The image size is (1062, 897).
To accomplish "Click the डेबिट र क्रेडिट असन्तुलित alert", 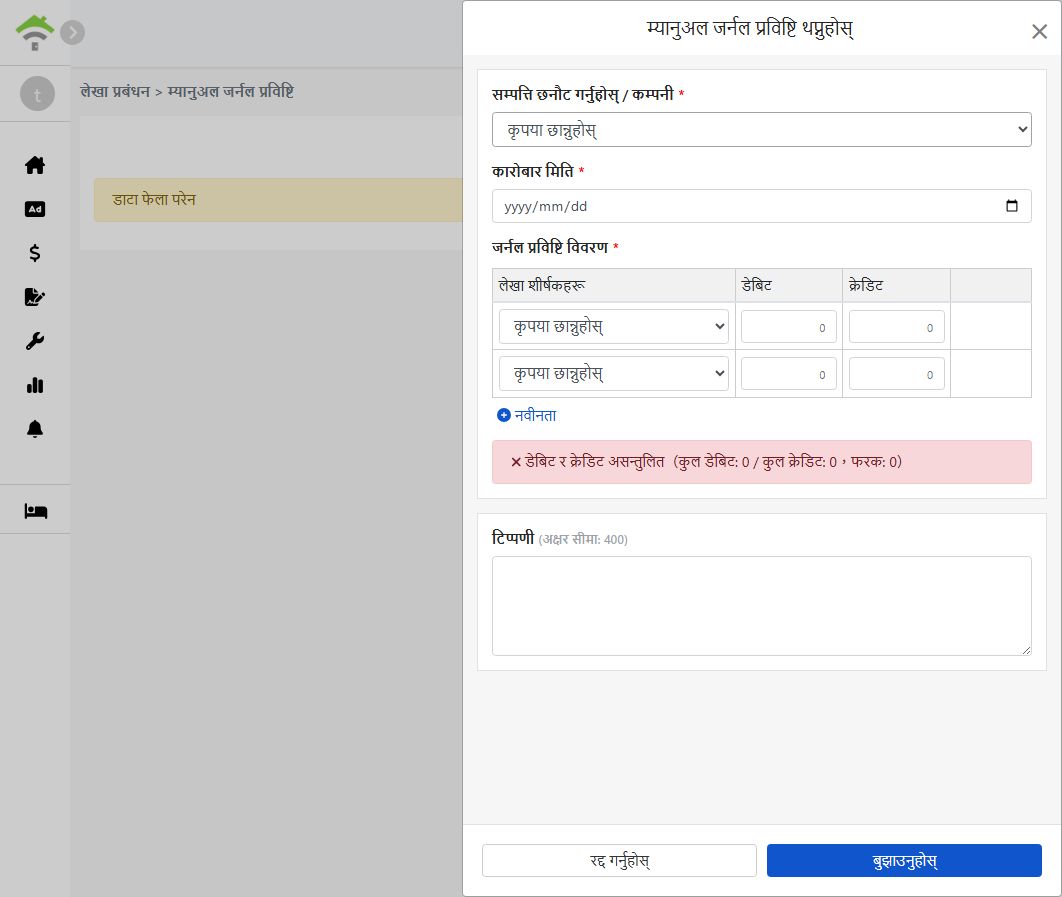I will (x=761, y=462).
